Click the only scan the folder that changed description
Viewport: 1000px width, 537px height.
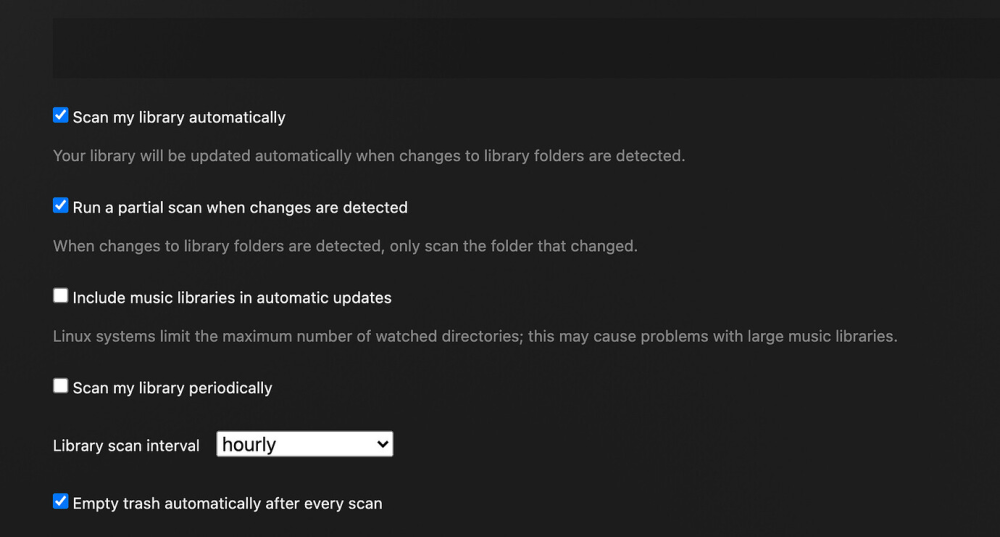[513, 246]
